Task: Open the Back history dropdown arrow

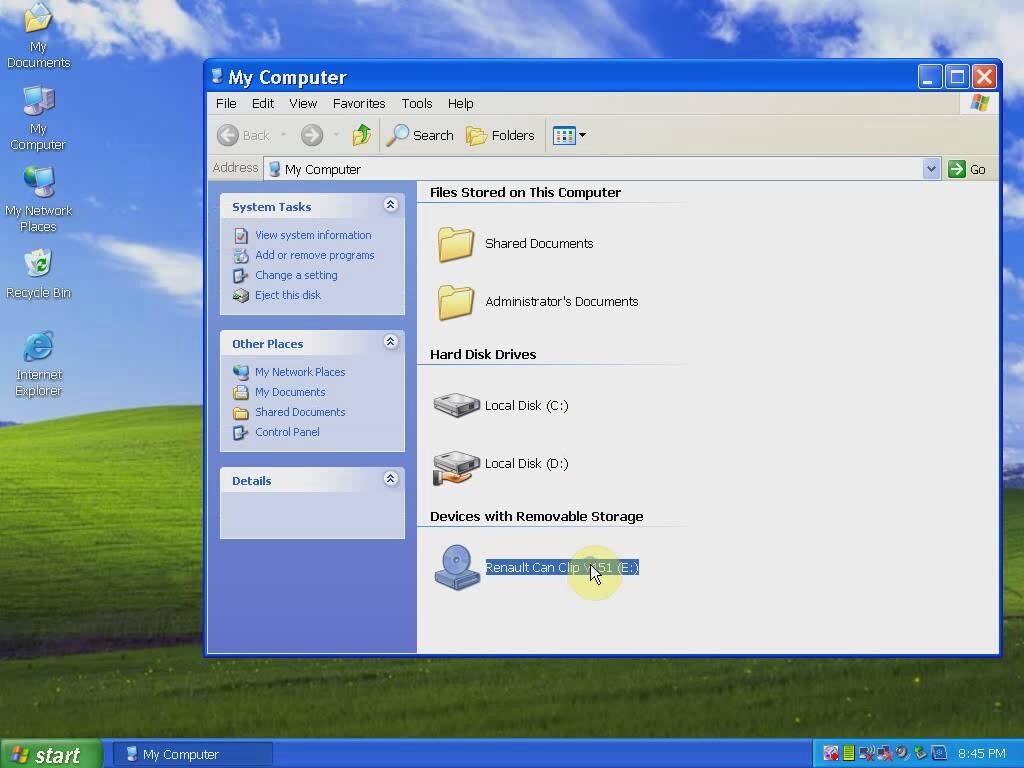Action: (283, 135)
